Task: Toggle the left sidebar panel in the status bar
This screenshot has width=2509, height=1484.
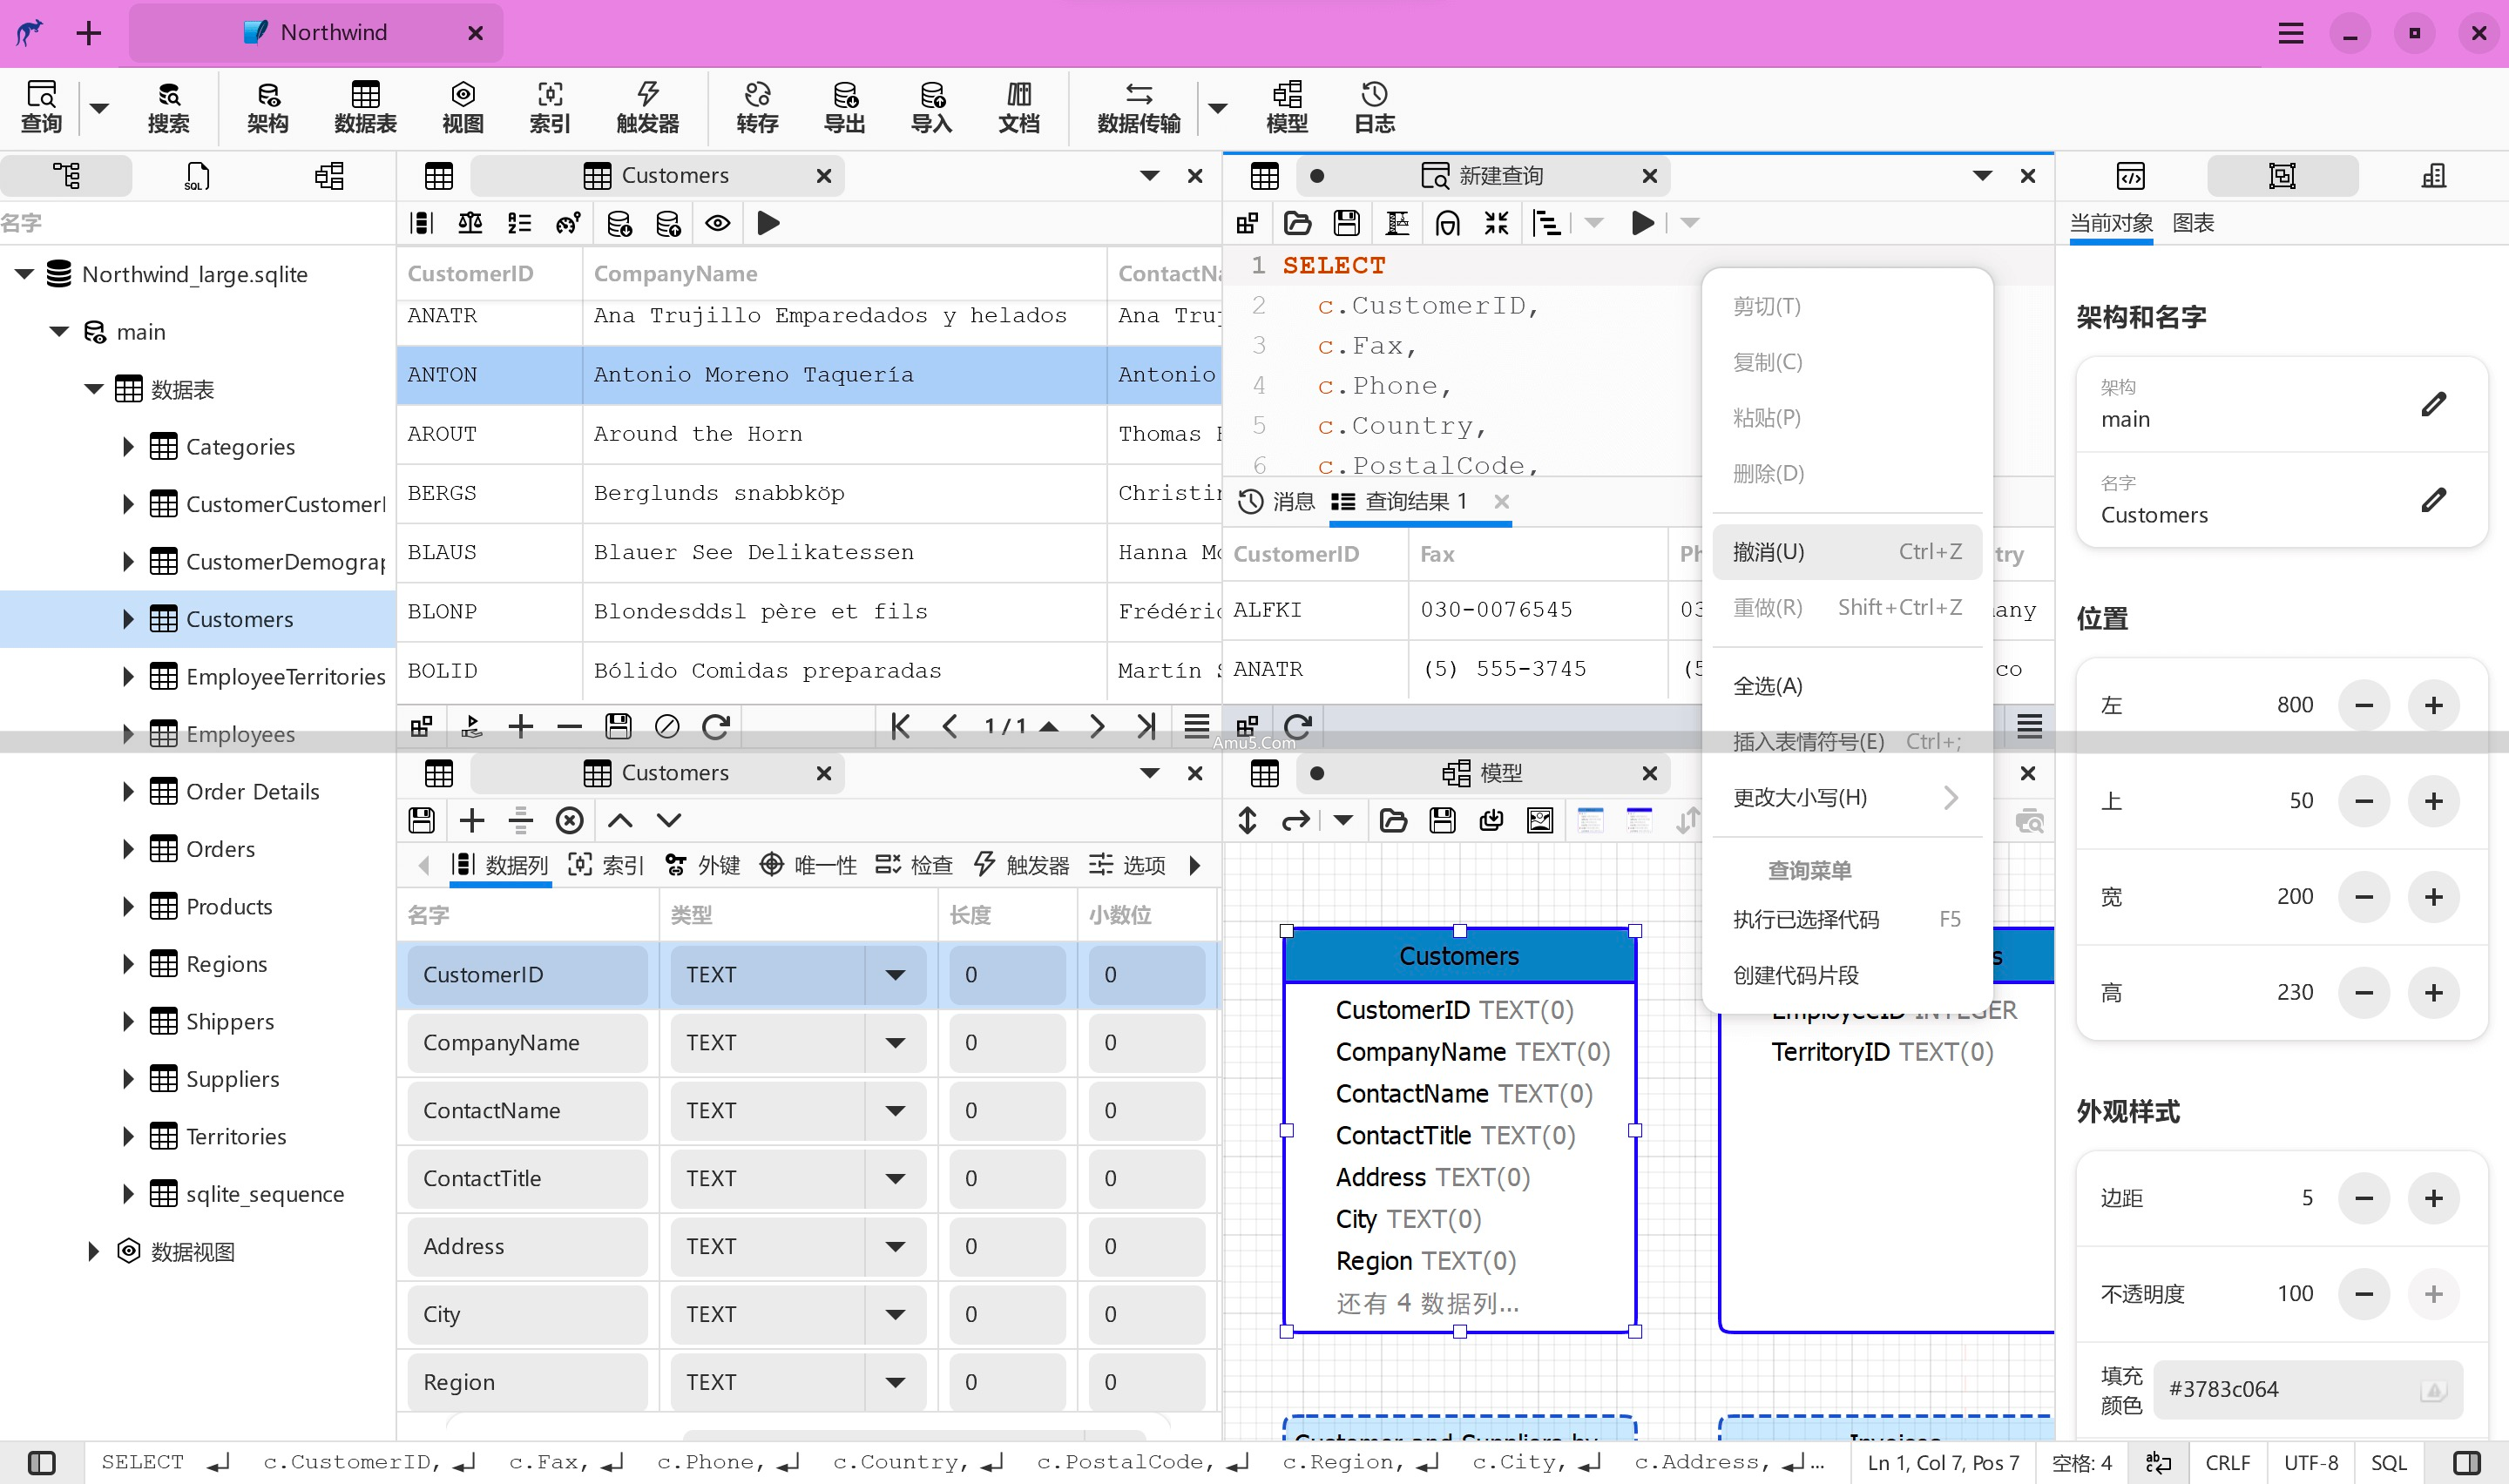Action: [x=42, y=1463]
